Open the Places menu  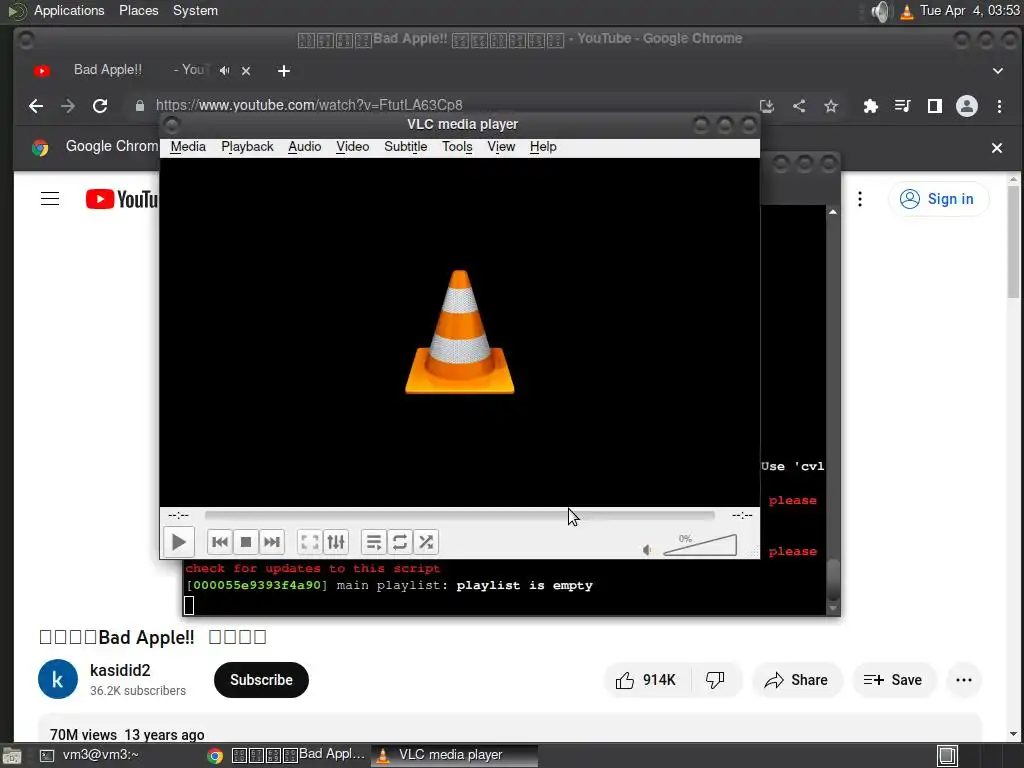click(138, 10)
